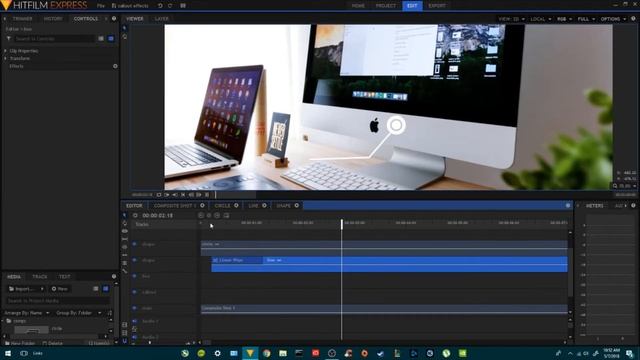Toggle the gray view-mode button in Controls panel

pos(101,38)
